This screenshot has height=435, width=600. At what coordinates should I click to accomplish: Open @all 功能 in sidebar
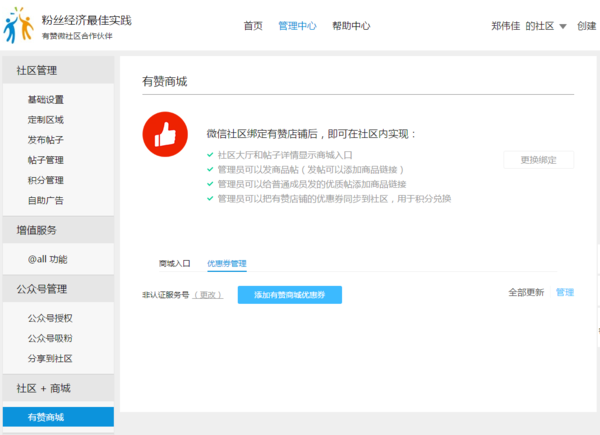point(47,259)
